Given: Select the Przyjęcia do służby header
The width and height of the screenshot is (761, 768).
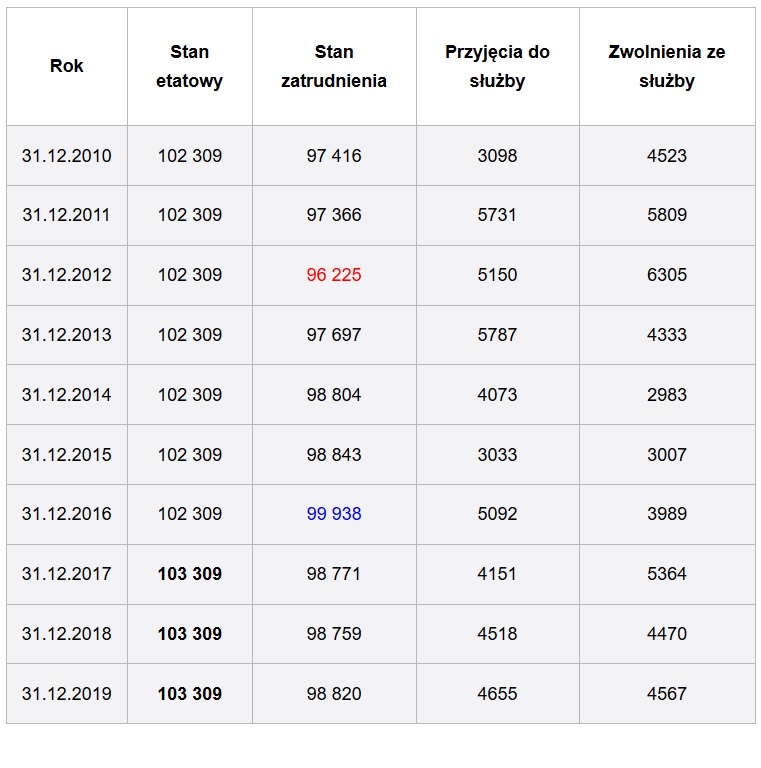Looking at the screenshot, I should (497, 66).
